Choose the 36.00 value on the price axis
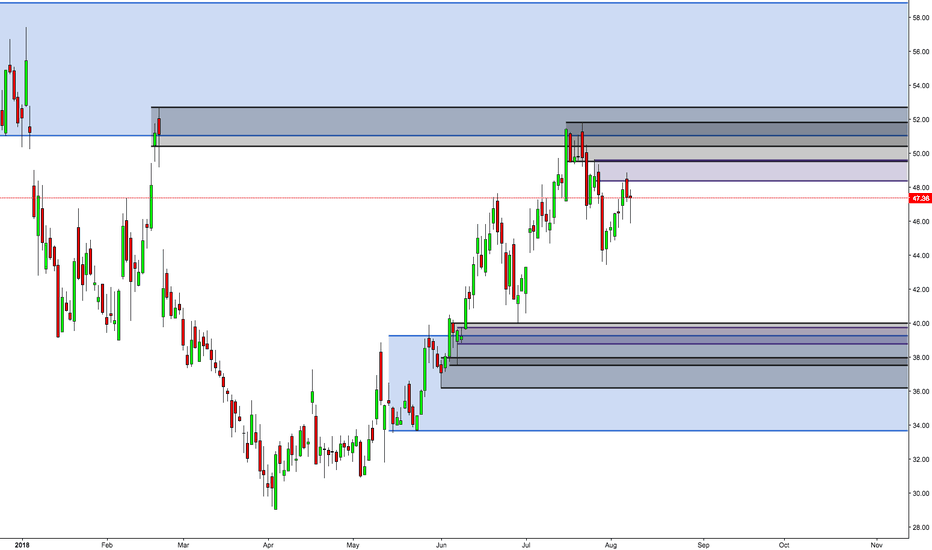 (x=921, y=391)
